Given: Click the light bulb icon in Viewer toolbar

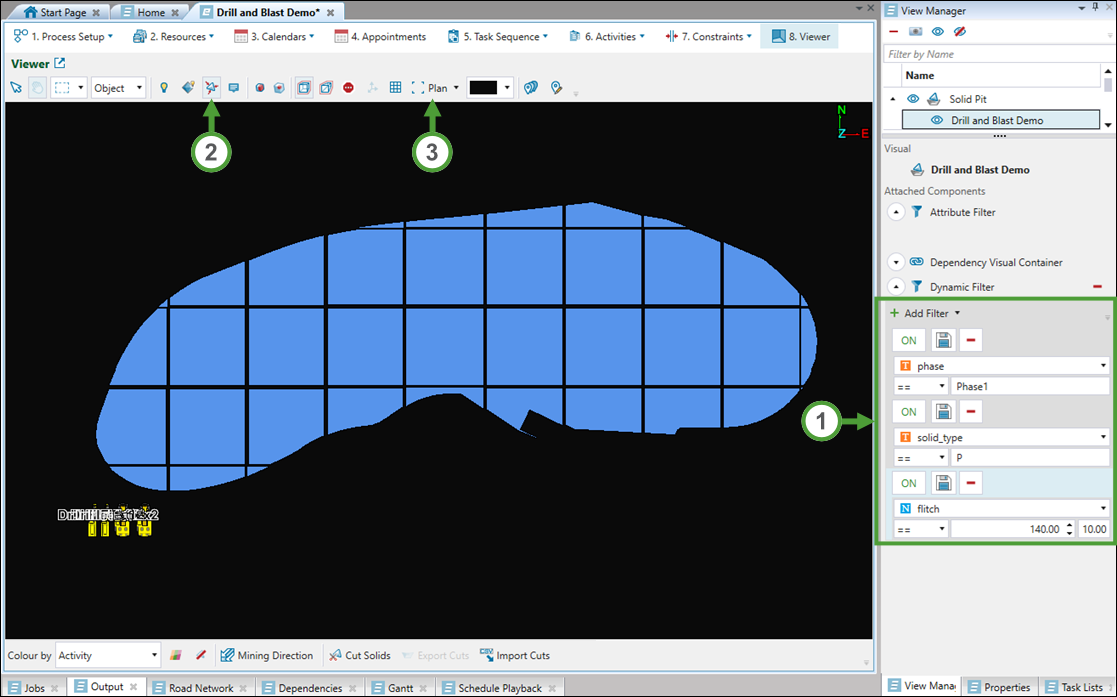Looking at the screenshot, I should (x=164, y=88).
